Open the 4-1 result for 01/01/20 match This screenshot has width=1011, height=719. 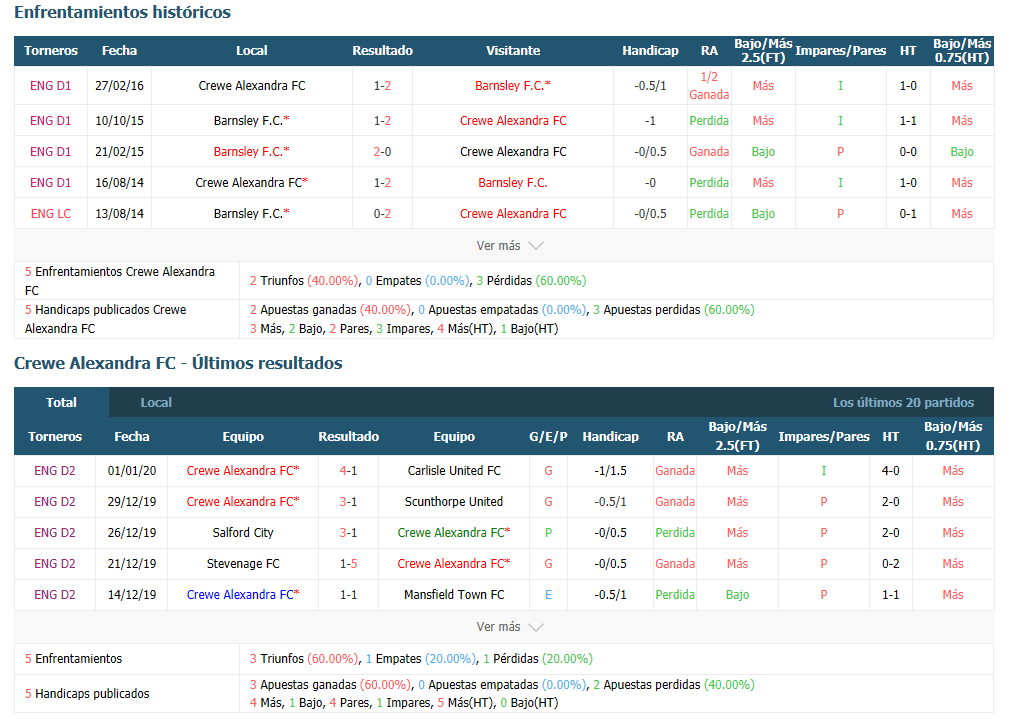tap(348, 471)
